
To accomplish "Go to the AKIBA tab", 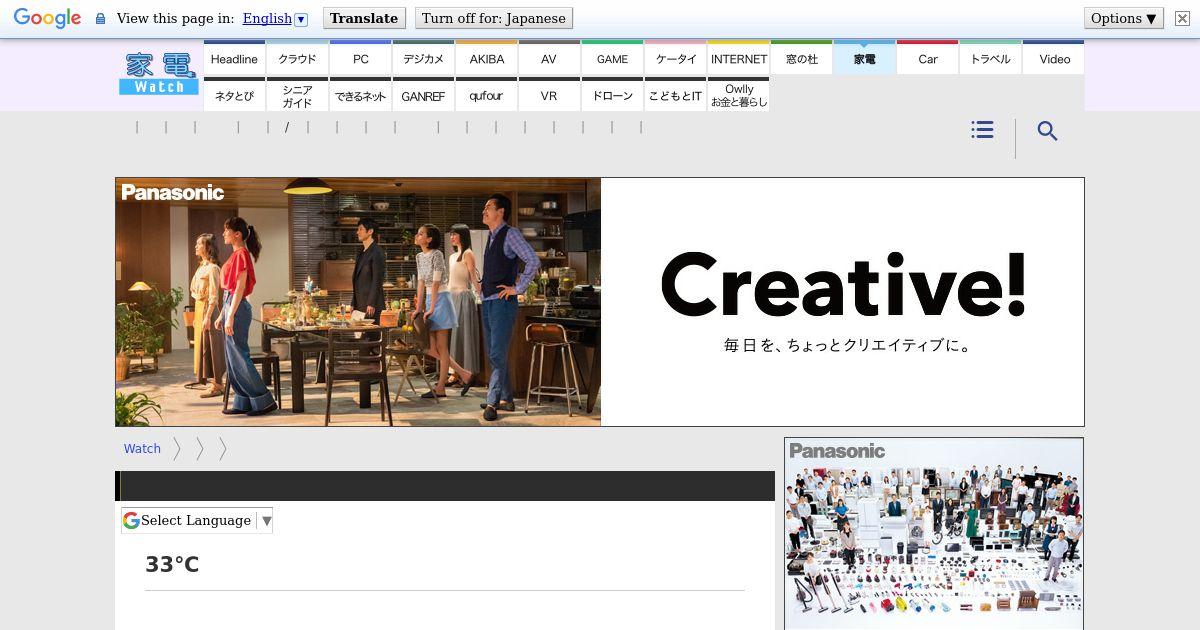I will (x=486, y=58).
